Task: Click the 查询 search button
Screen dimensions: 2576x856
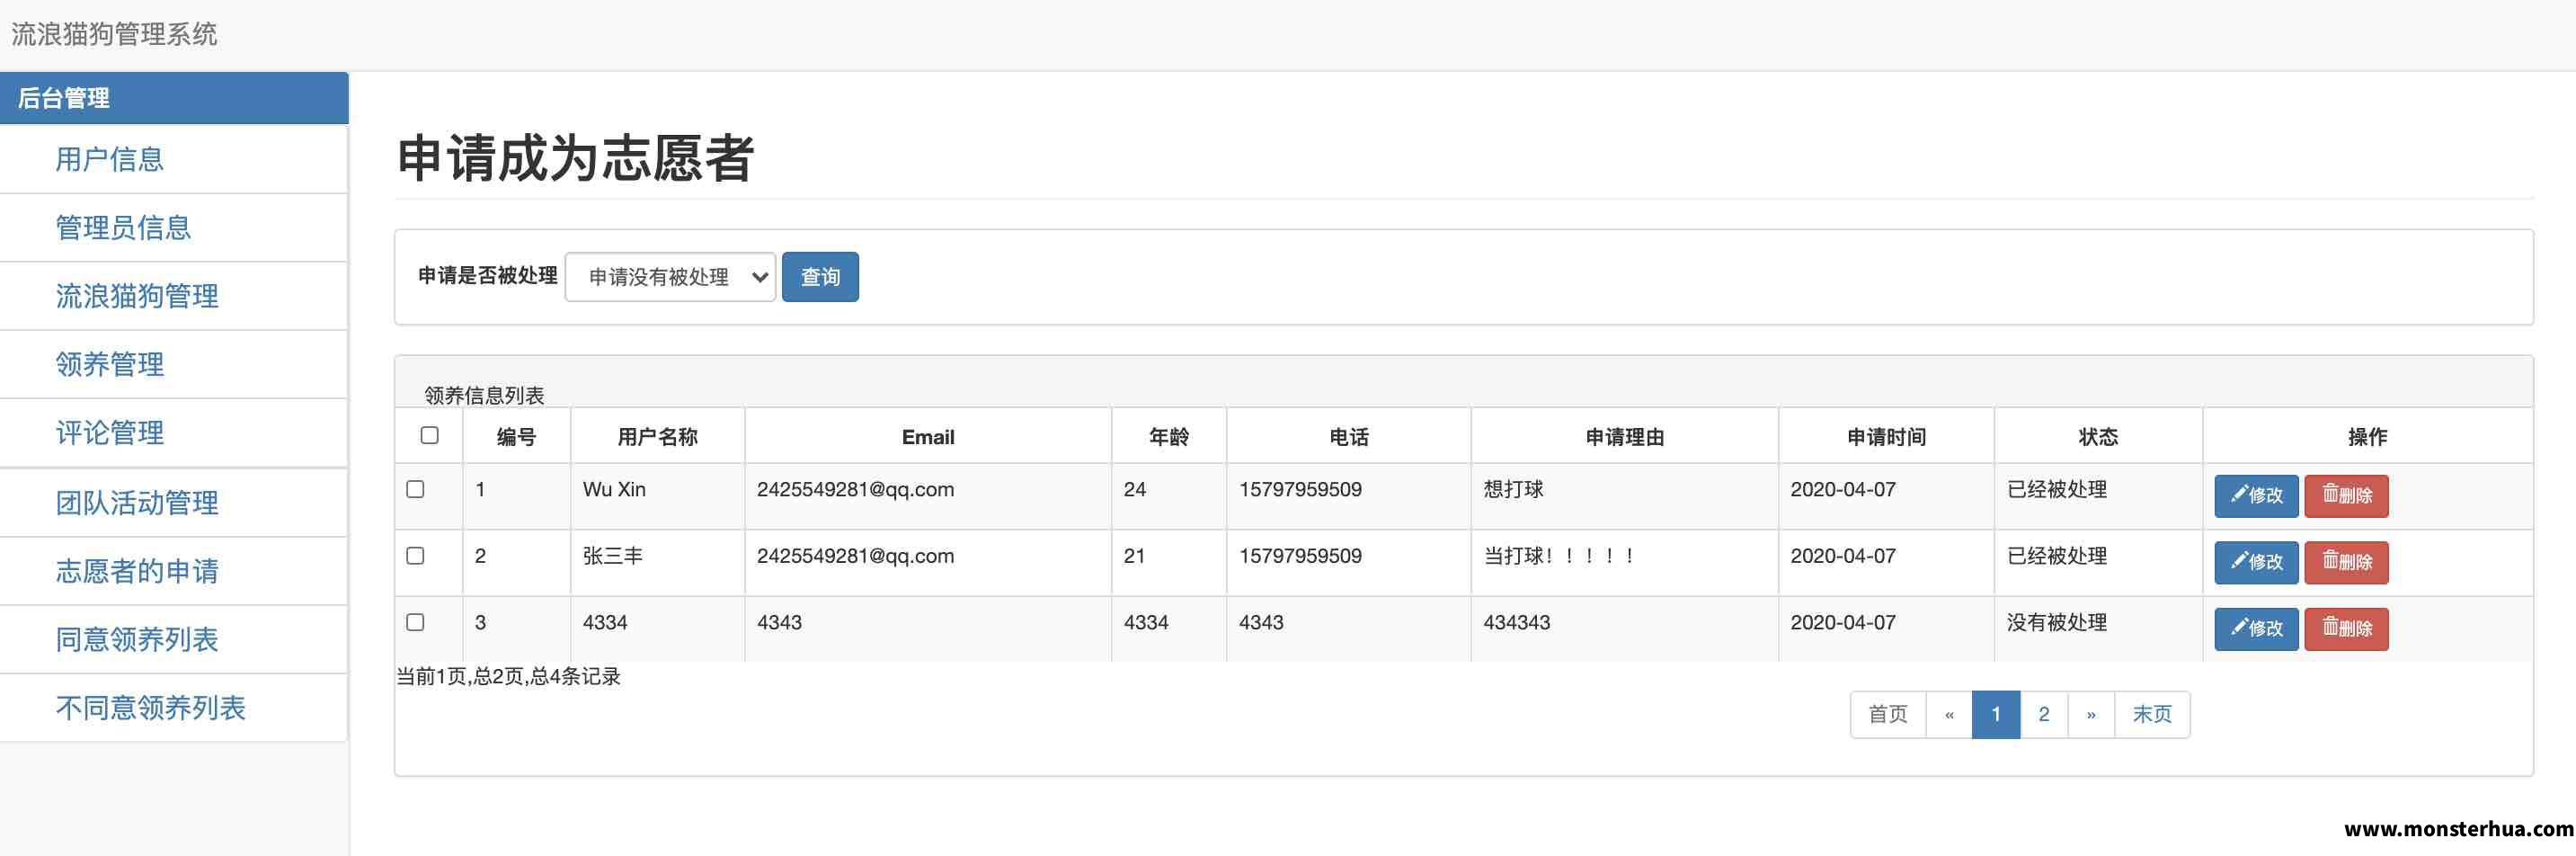Action: (x=820, y=277)
